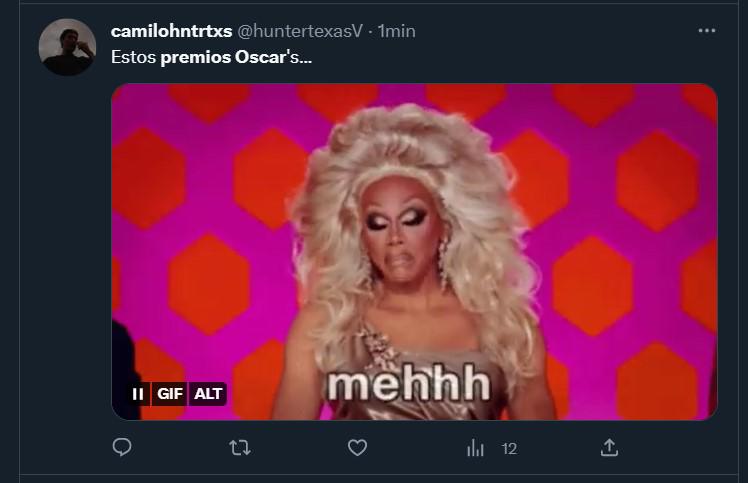The height and width of the screenshot is (483, 748).
Task: Open the @huntertexasV handle link
Action: click(300, 31)
